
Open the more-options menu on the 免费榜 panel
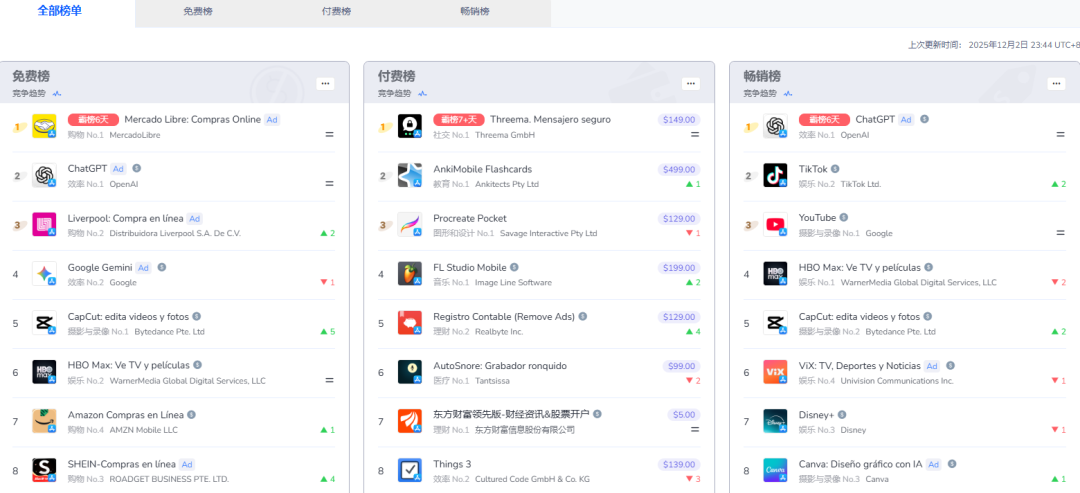[x=326, y=83]
